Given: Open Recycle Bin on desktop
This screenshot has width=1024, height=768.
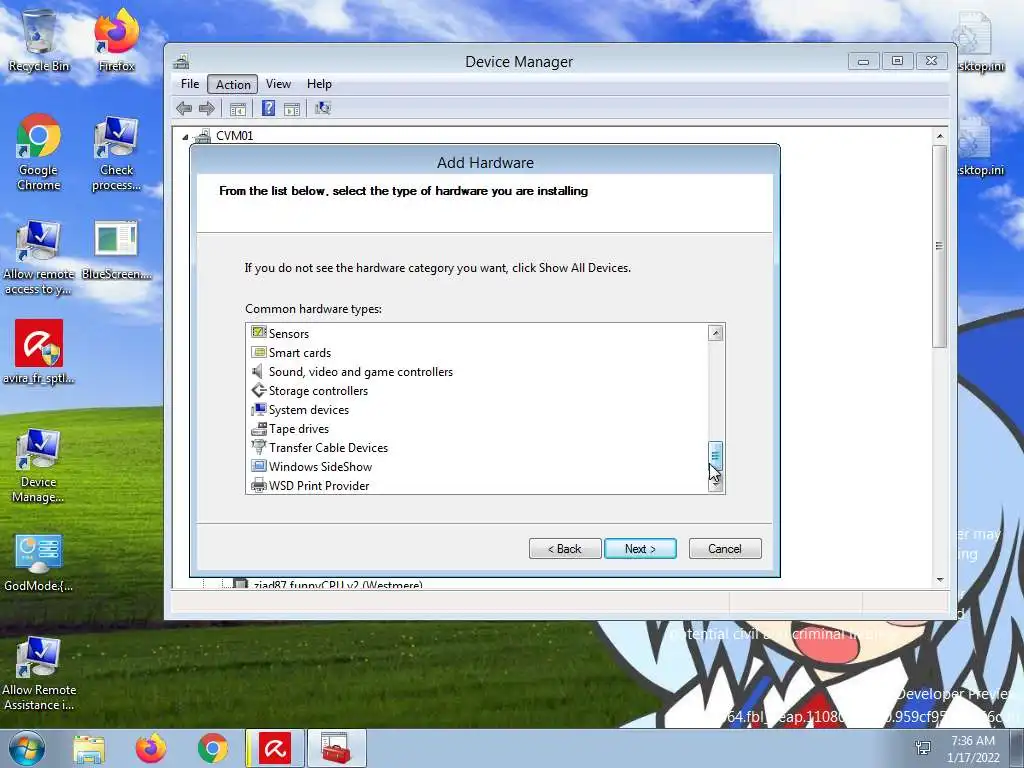Looking at the screenshot, I should pos(39,40).
